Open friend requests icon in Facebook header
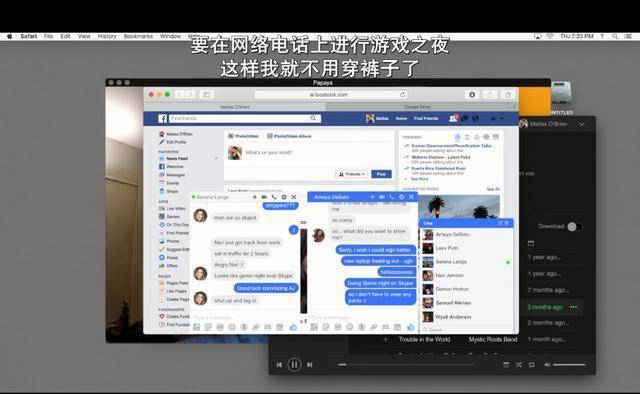Screen dimensions: 640x394 tap(453, 118)
